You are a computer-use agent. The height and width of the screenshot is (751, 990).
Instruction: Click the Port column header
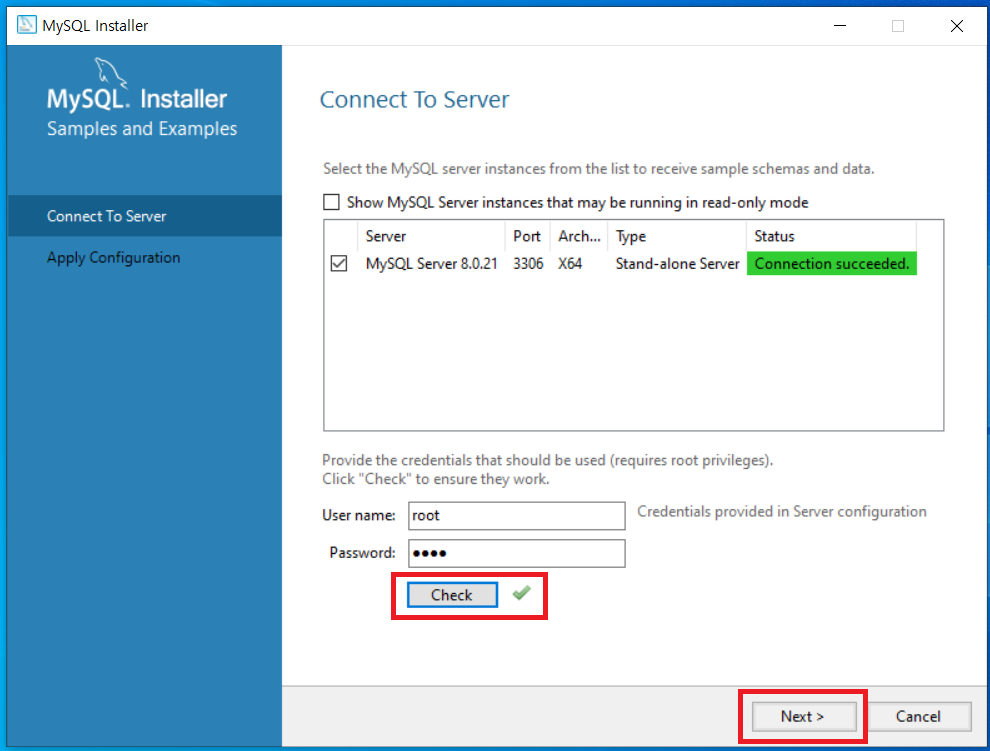click(528, 236)
